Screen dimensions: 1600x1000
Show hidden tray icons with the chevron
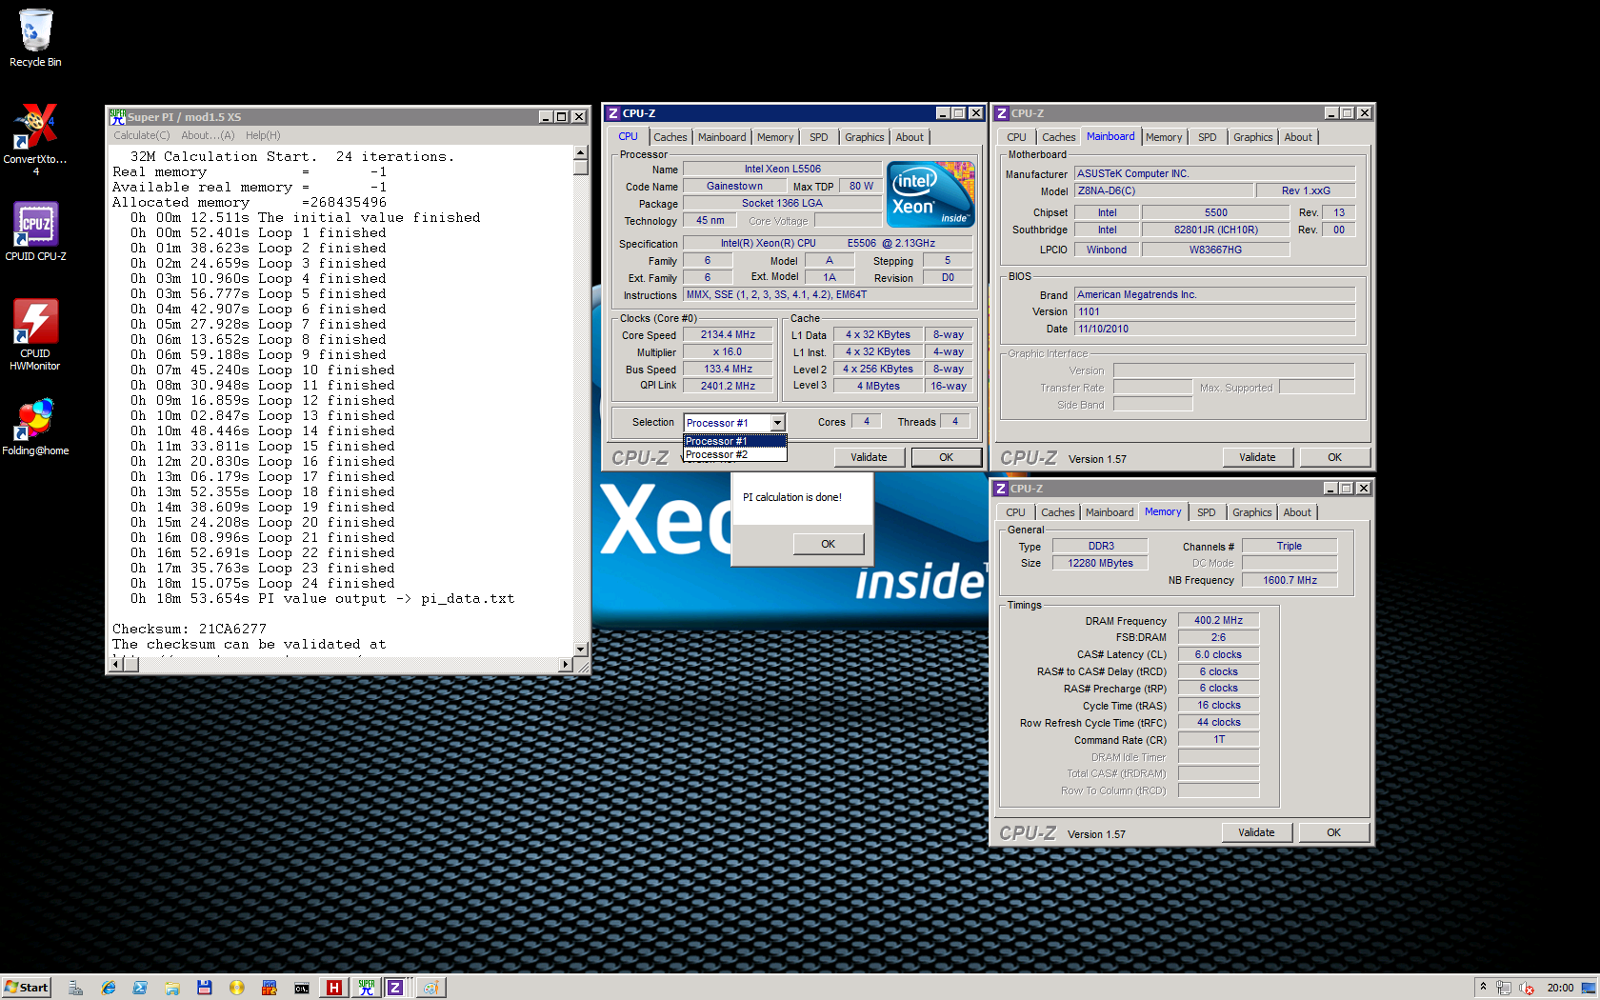click(1483, 987)
